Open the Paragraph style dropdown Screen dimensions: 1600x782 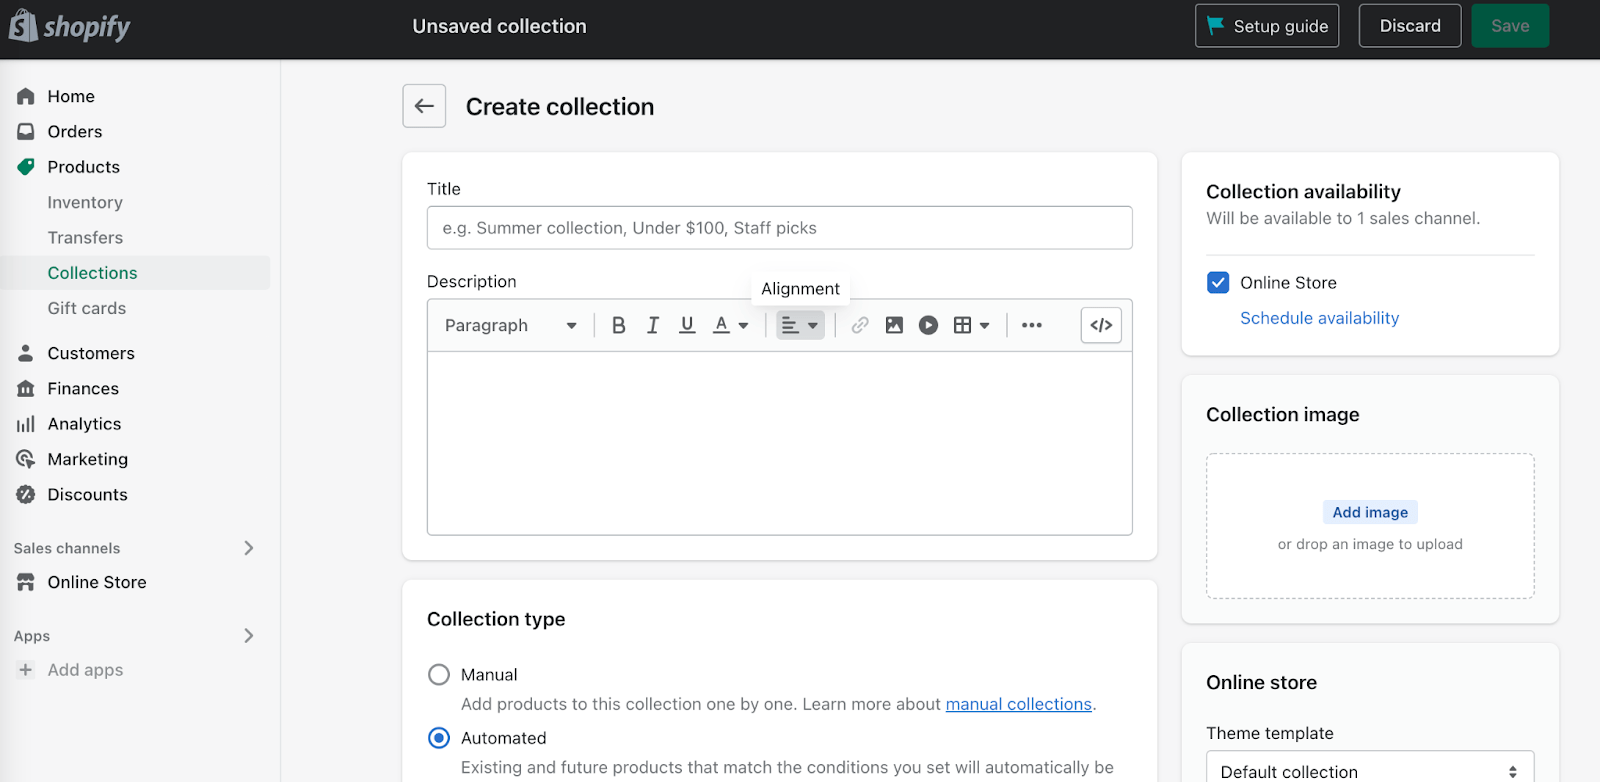(x=510, y=325)
